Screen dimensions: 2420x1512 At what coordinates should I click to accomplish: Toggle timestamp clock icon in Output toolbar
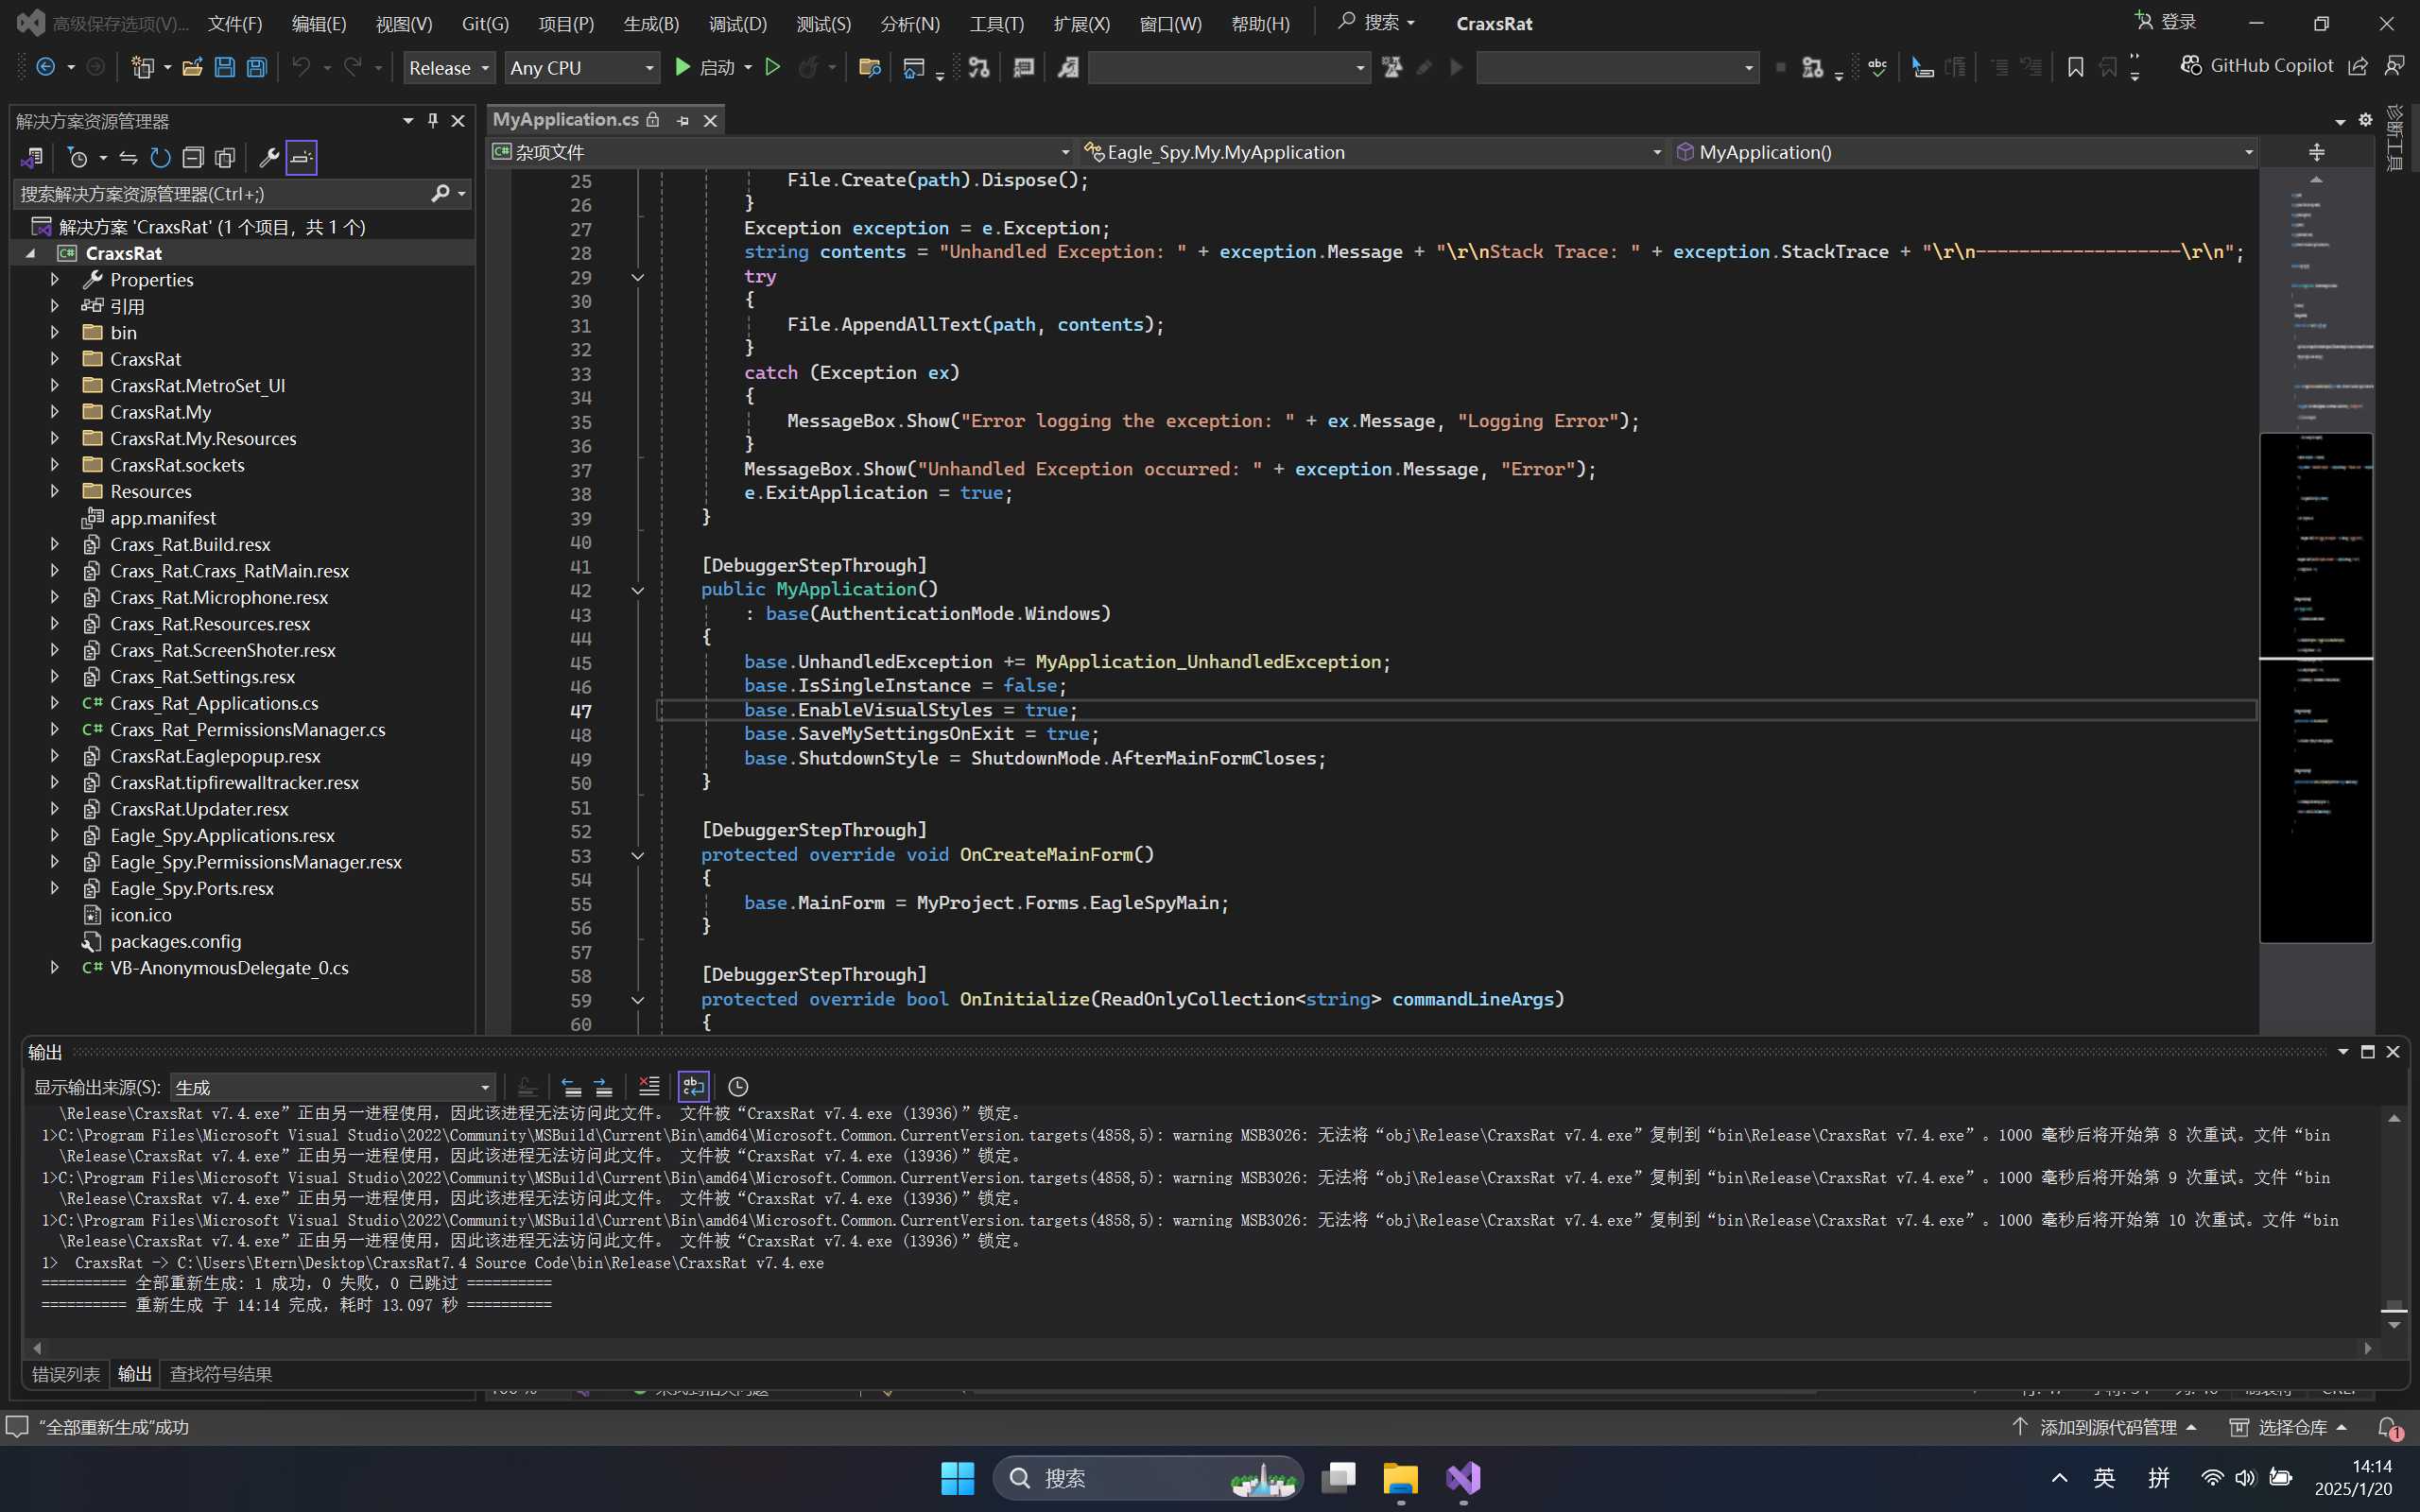738,1086
